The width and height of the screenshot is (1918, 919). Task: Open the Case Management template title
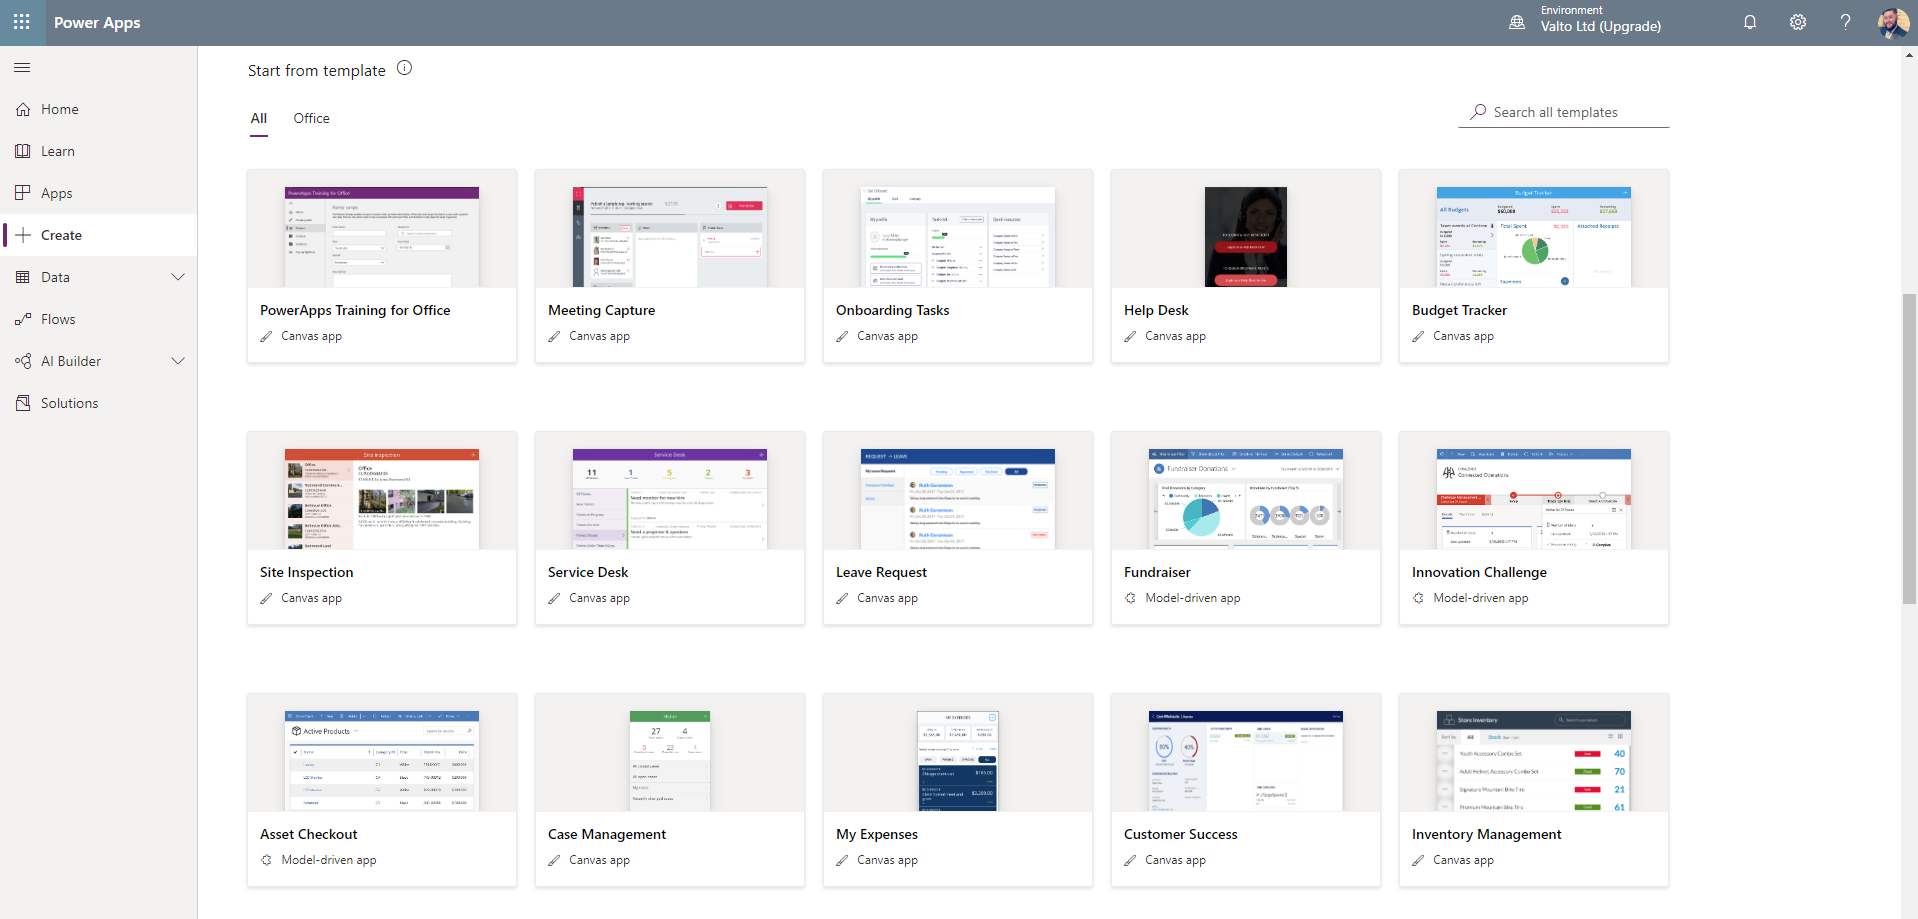(x=607, y=834)
